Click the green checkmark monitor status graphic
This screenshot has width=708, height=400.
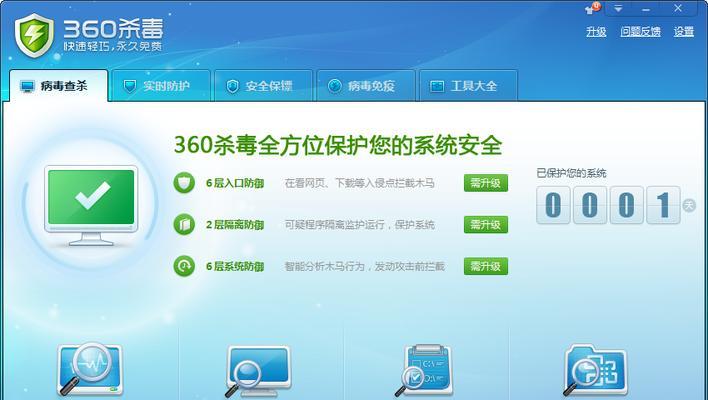click(x=91, y=205)
